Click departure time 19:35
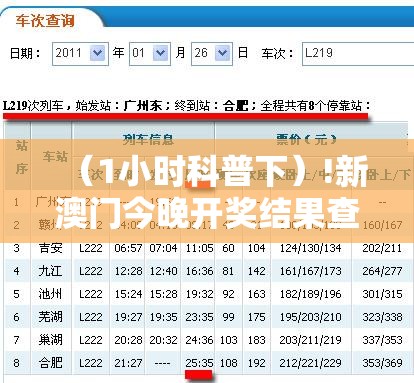Image resolution: width=414 pixels, height=383 pixels. pyautogui.click(x=163, y=317)
